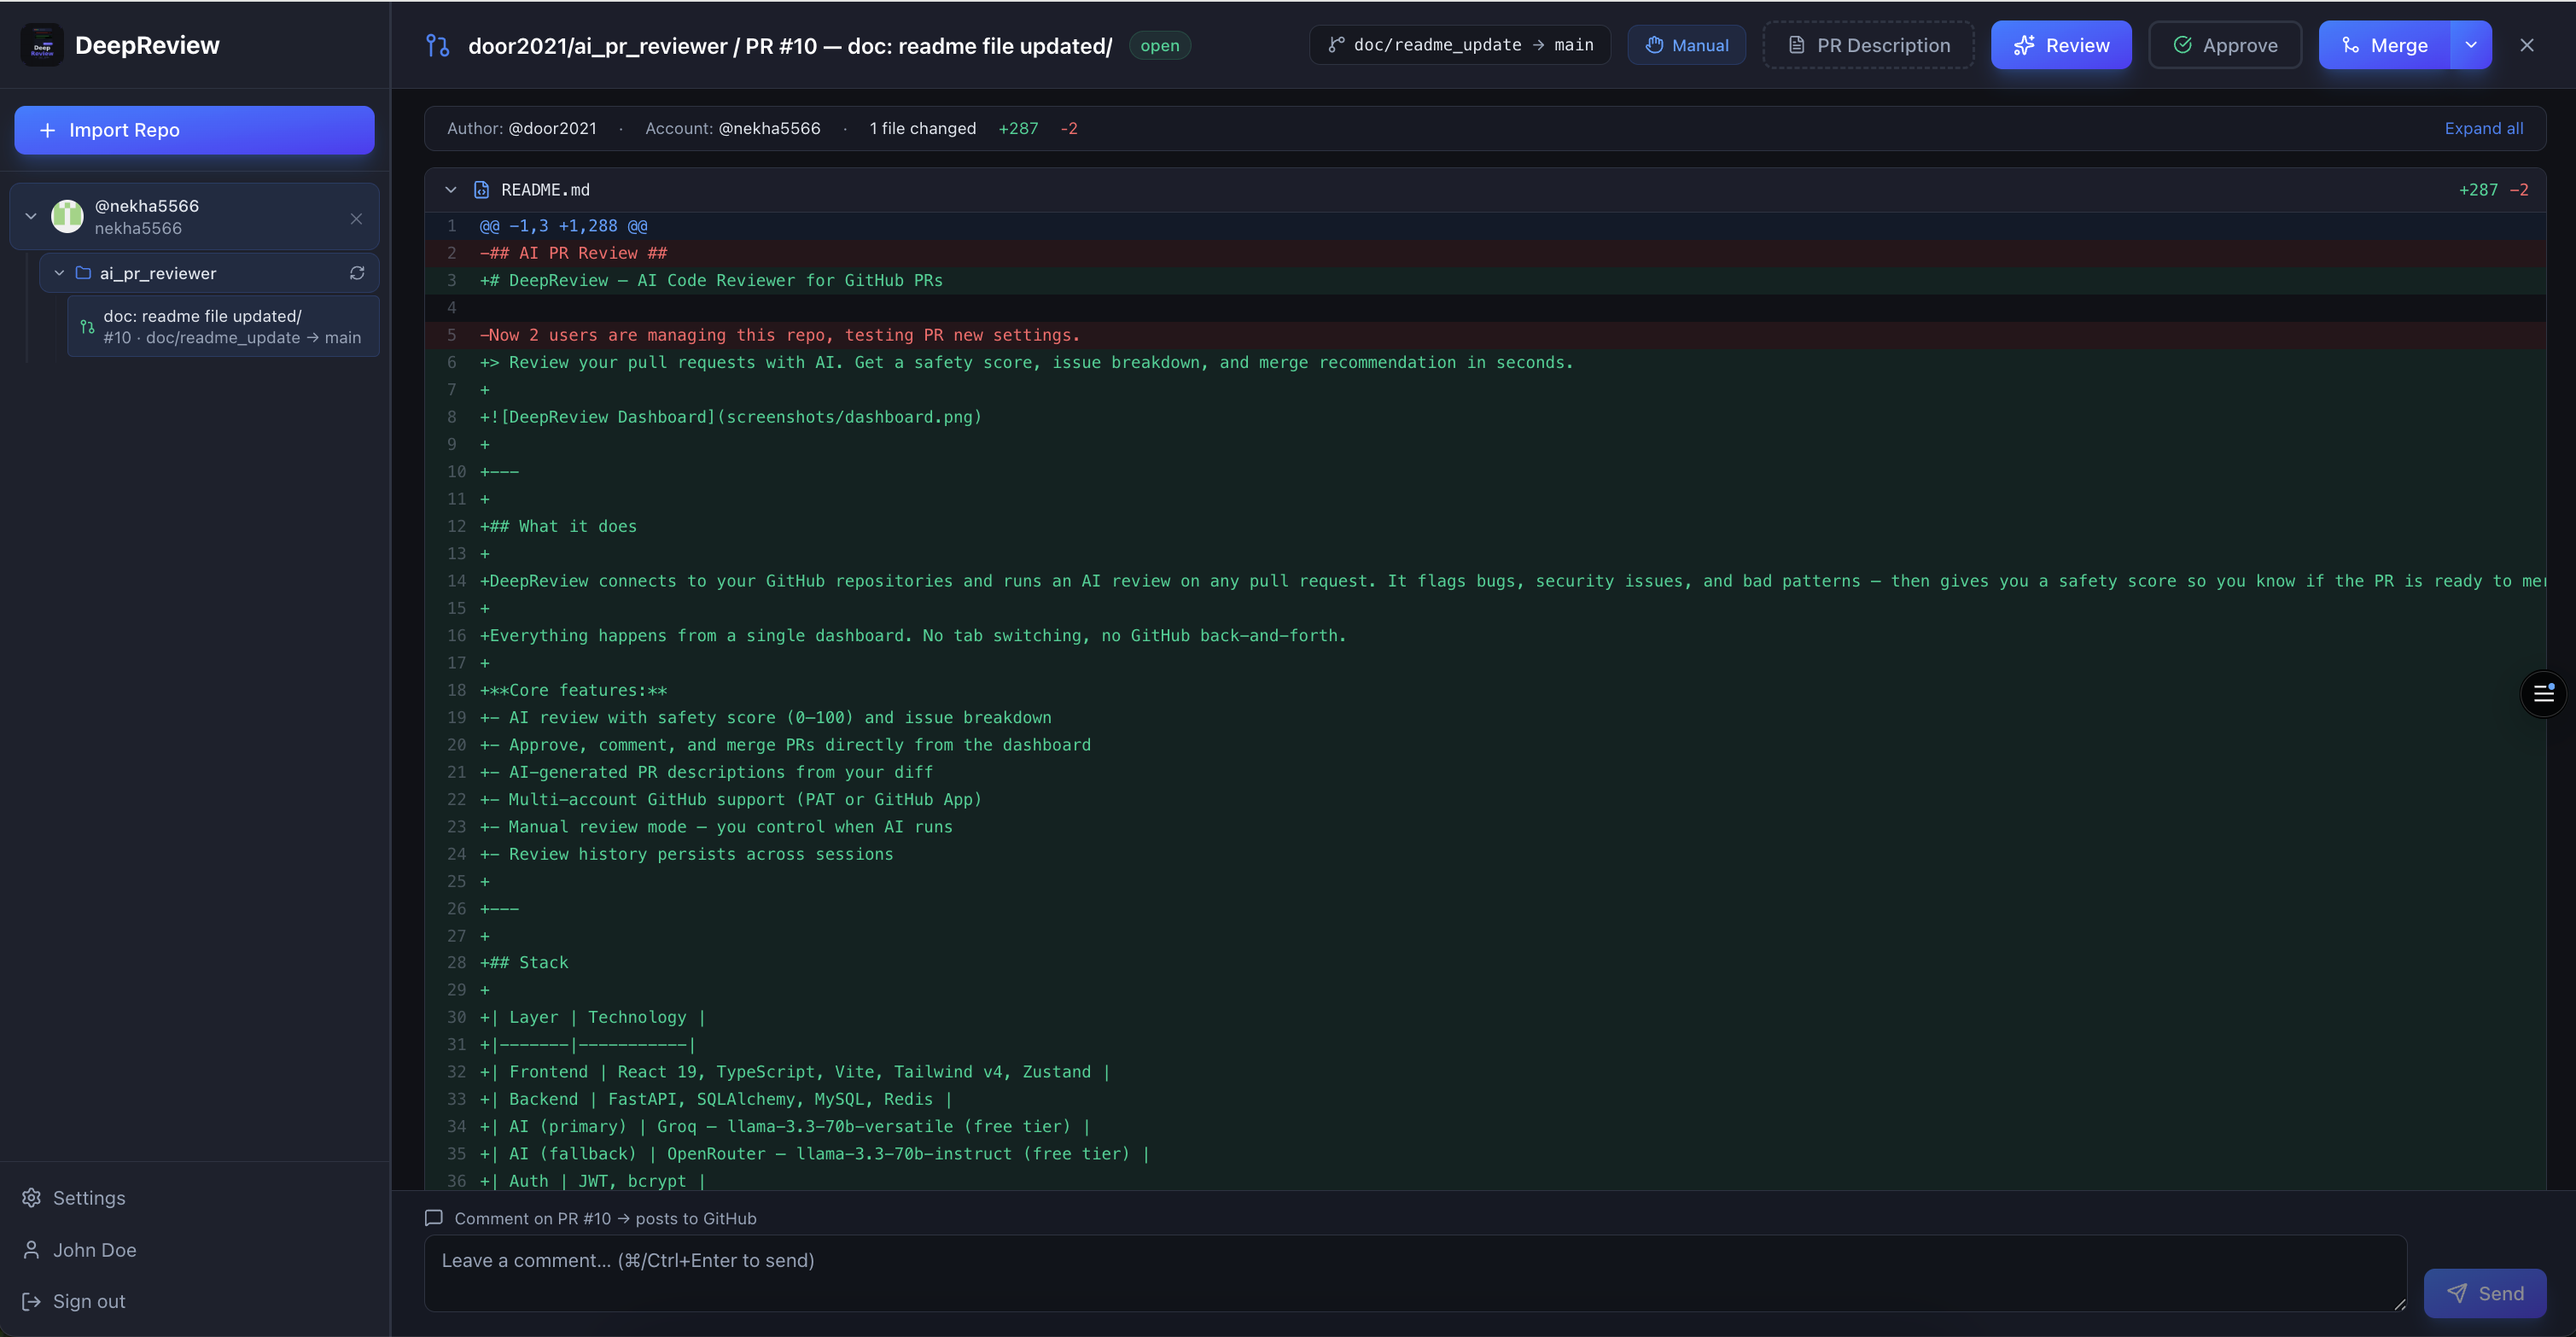Send the comment
Viewport: 2576px width, 1337px height.
(2484, 1293)
